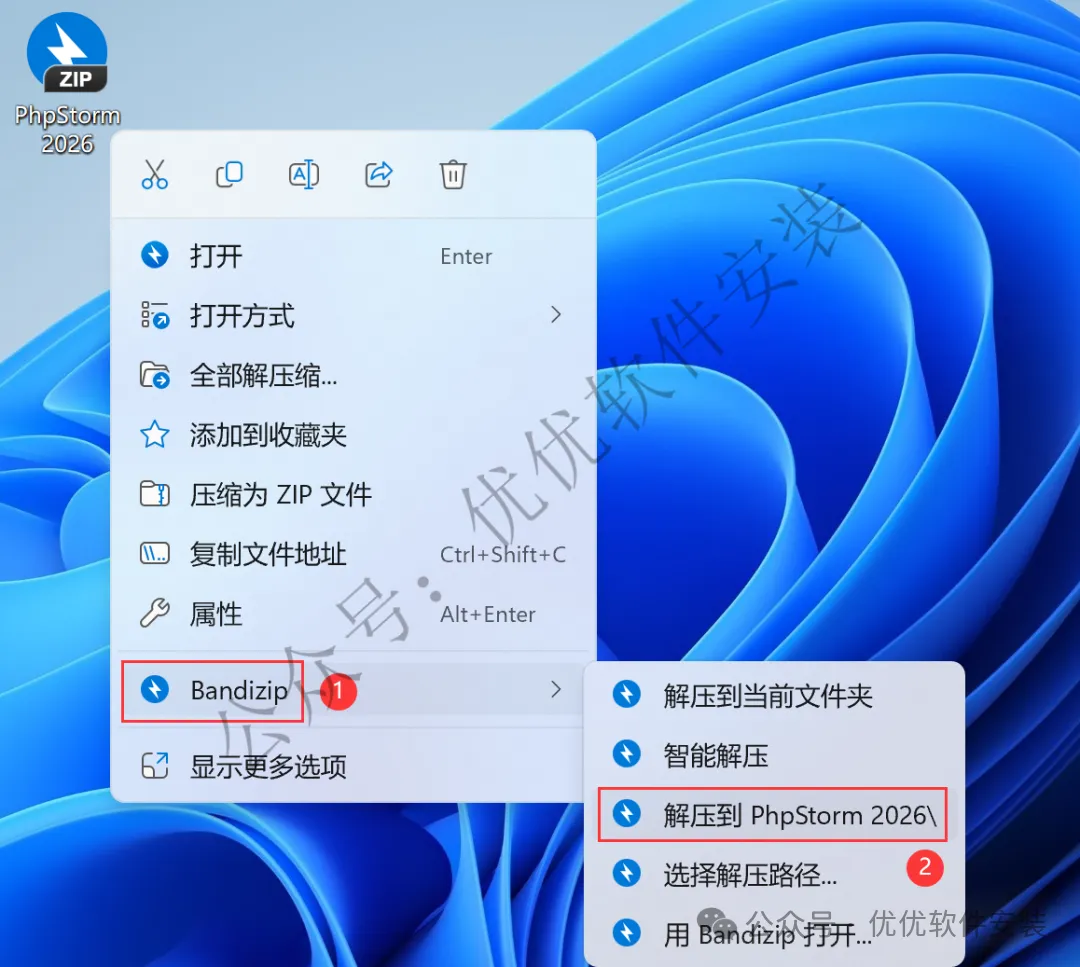Click the icon beside 打开方式

[x=155, y=315]
